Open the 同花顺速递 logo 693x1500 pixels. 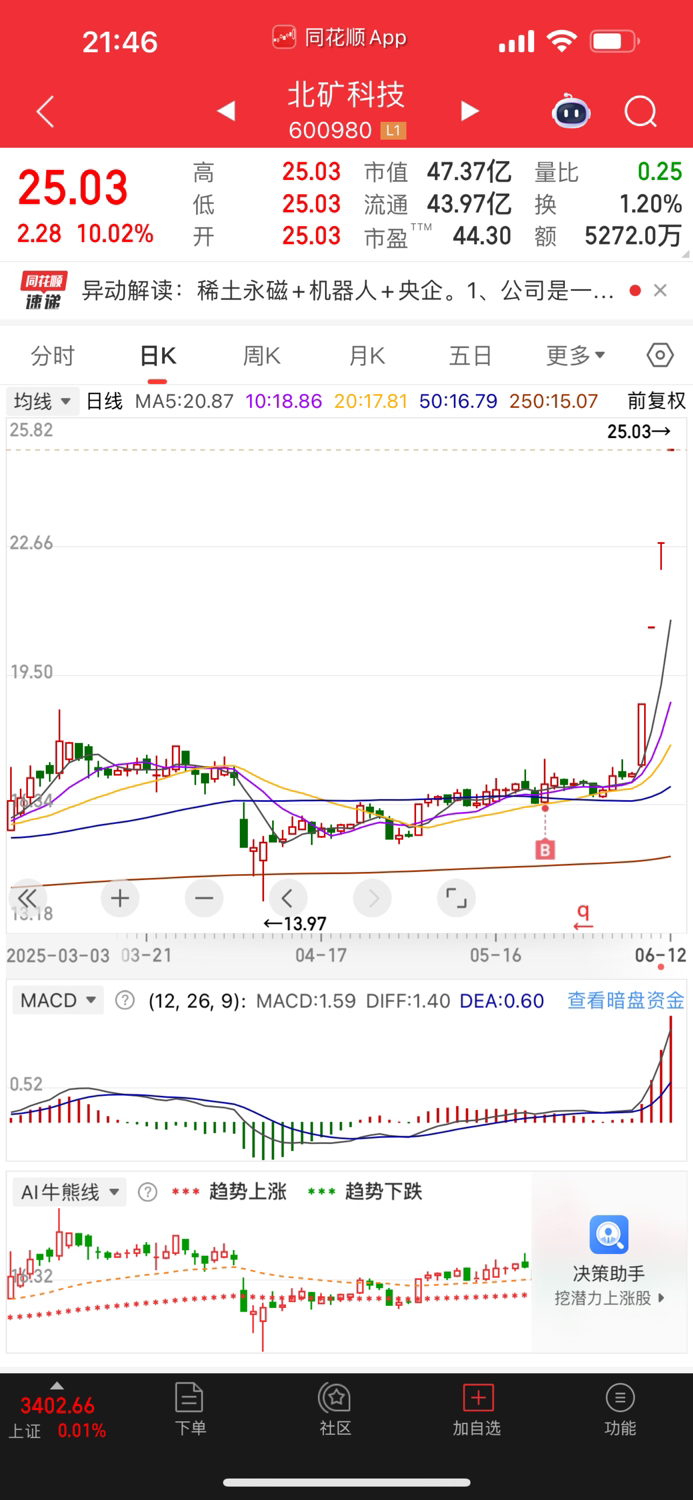[x=43, y=291]
